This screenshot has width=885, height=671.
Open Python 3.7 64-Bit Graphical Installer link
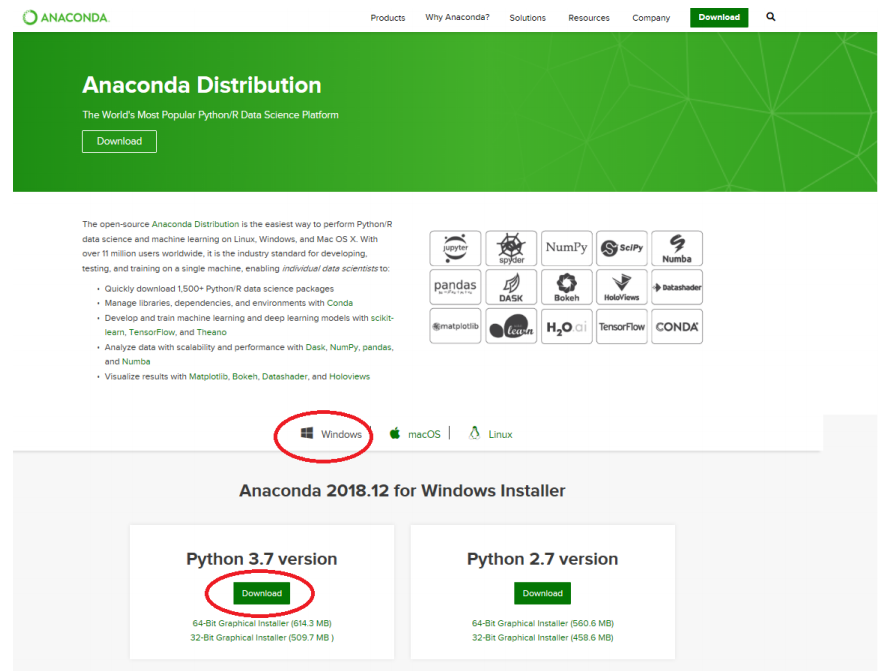coord(262,623)
